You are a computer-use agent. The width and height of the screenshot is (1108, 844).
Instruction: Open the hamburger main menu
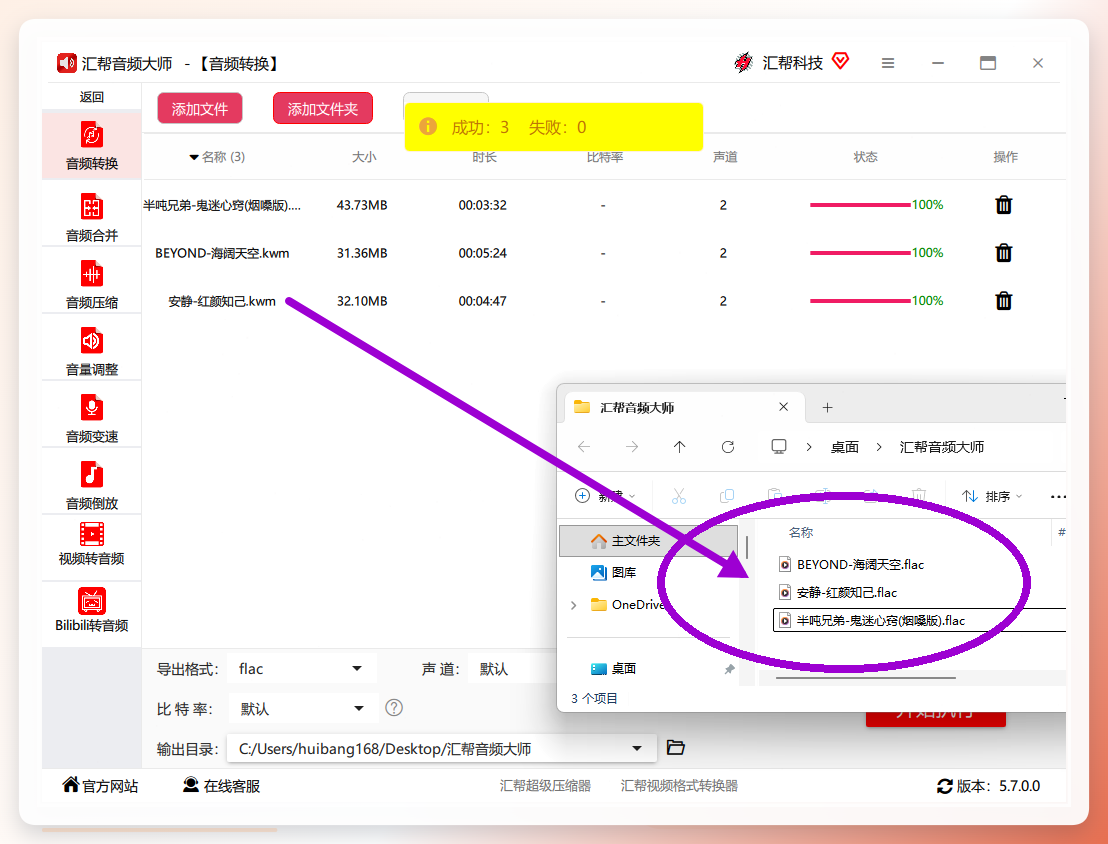pos(888,64)
